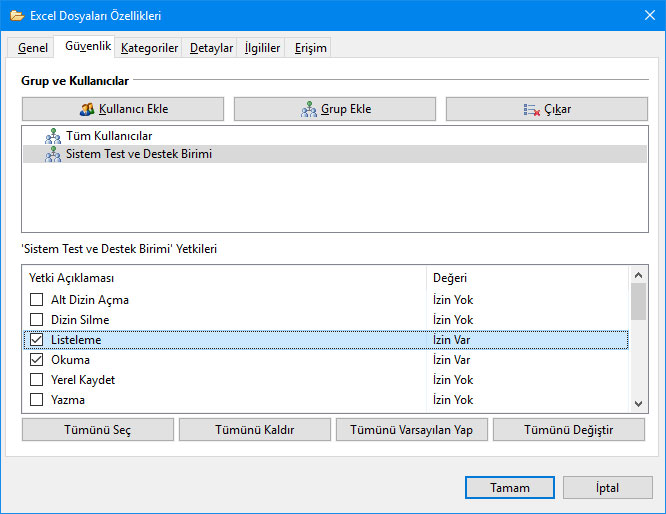Click the Sistem Test ve Destek Birimi icon
The width and height of the screenshot is (666, 514).
(53, 155)
